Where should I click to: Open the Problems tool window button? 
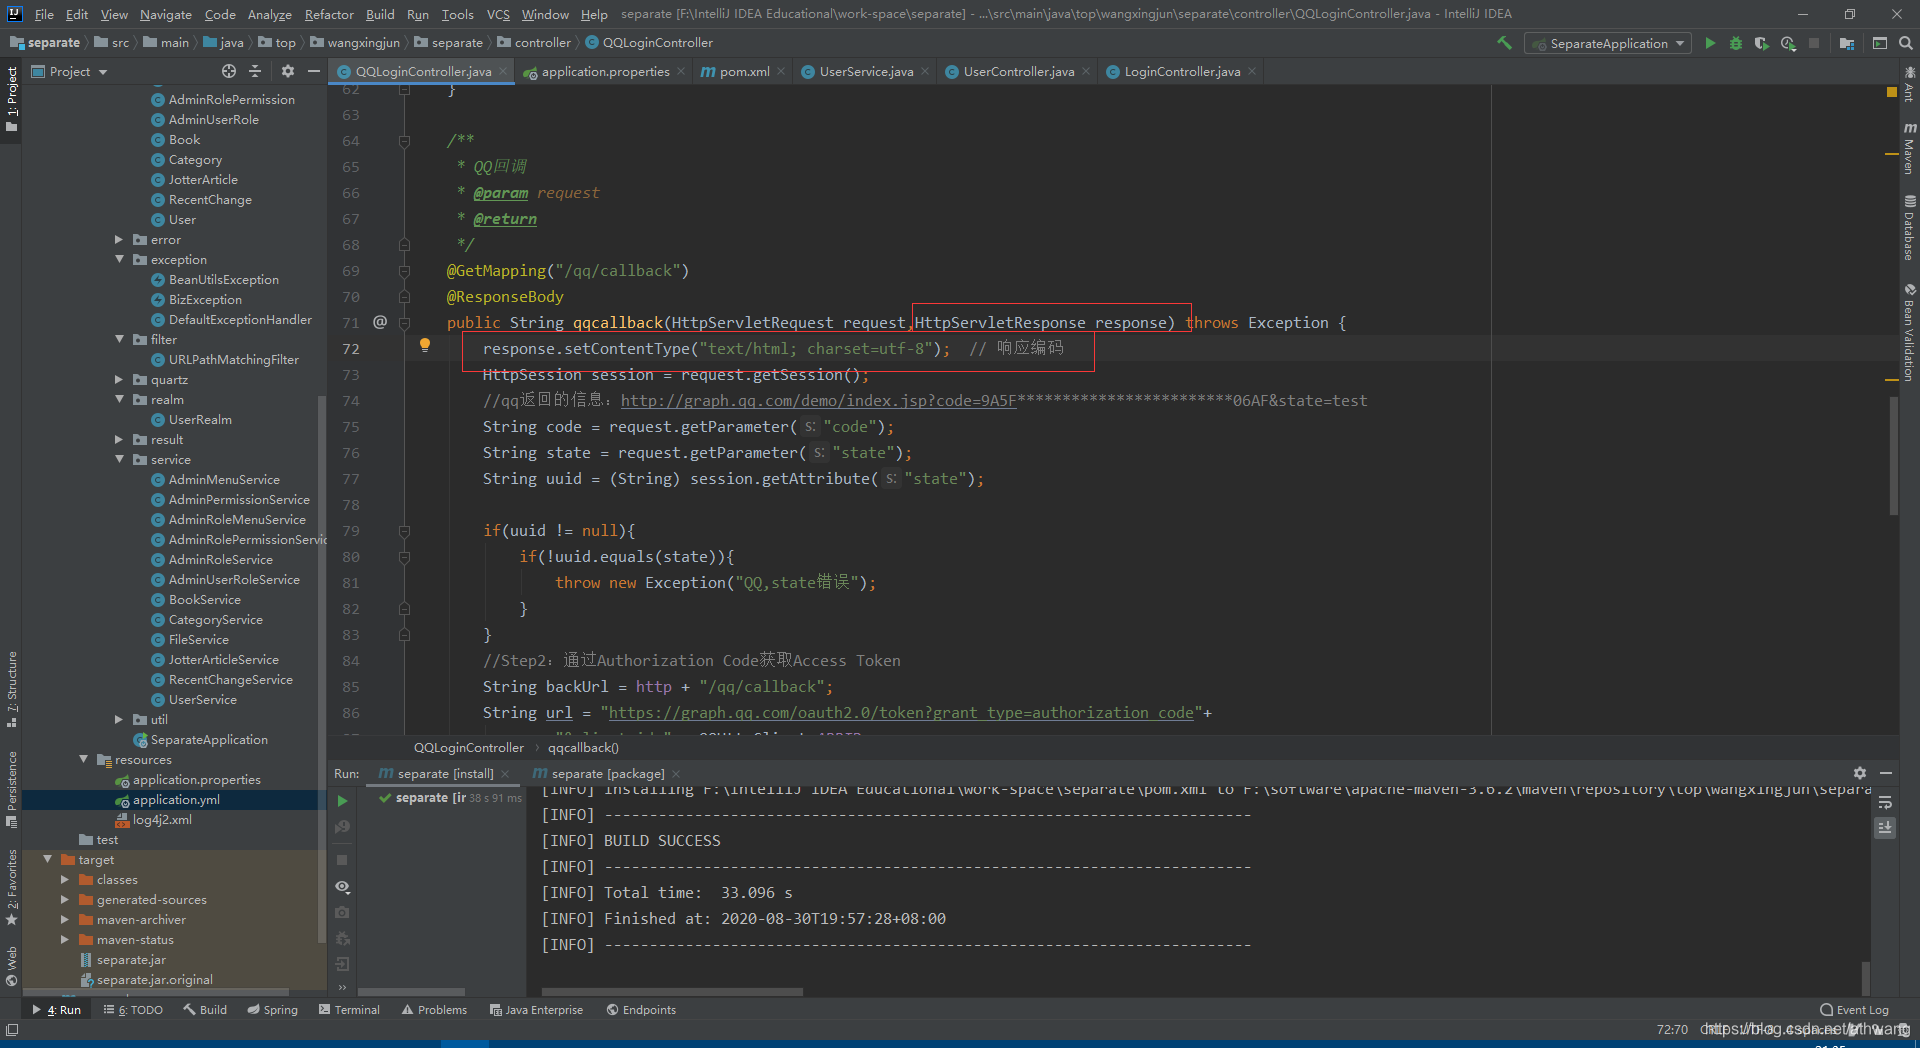[x=434, y=1010]
